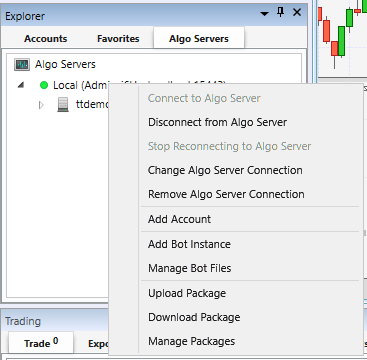Choose Upload Package
This screenshot has width=367, height=360.
[187, 293]
